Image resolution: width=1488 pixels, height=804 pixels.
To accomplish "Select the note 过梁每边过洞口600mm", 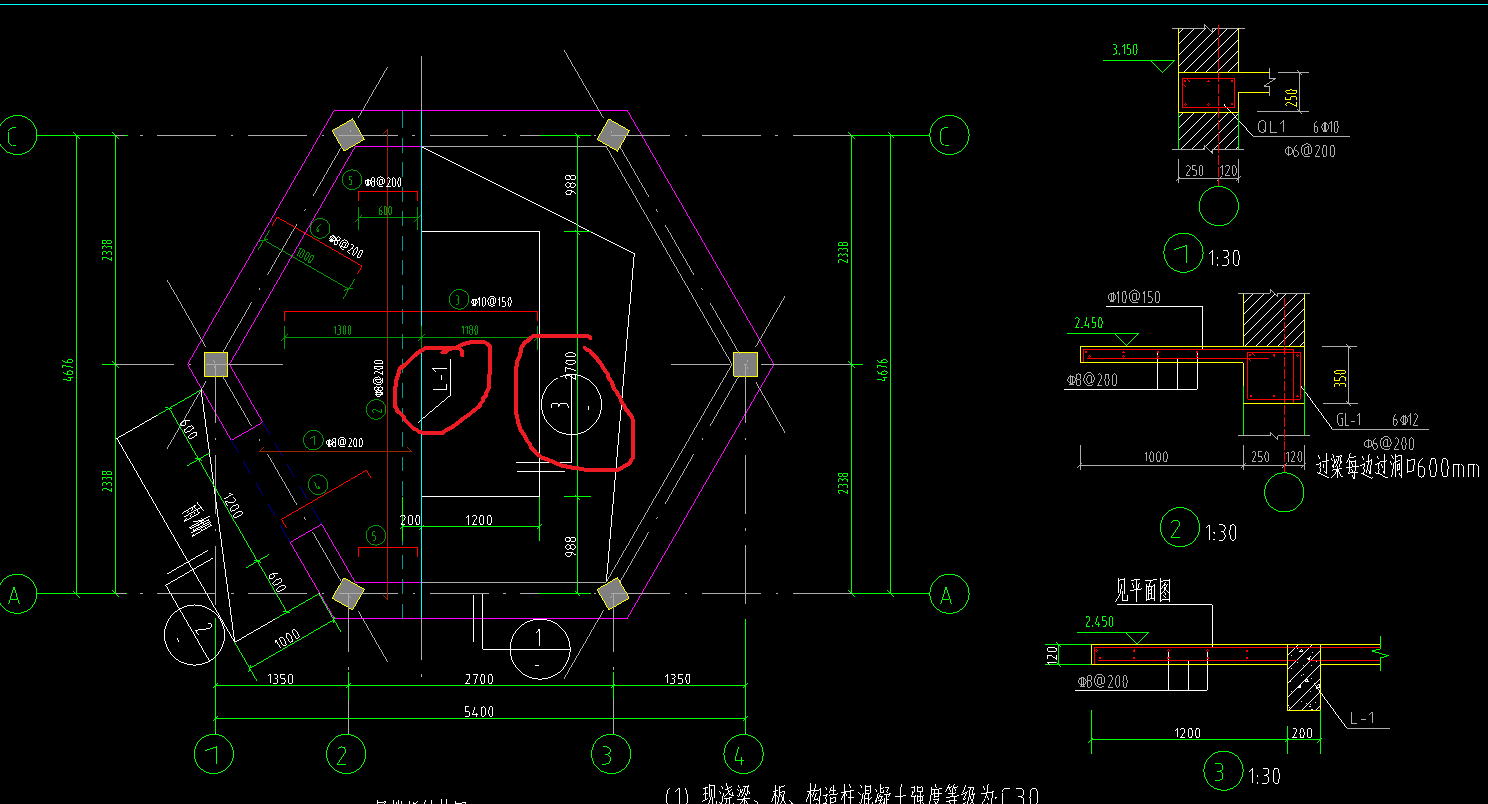I will (x=1398, y=467).
